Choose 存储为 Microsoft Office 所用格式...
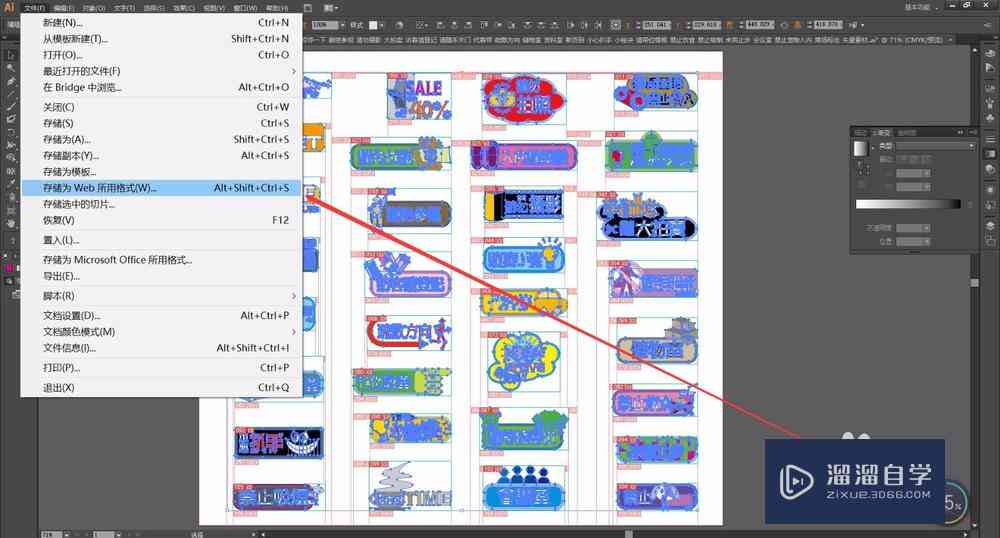 pyautogui.click(x=161, y=259)
